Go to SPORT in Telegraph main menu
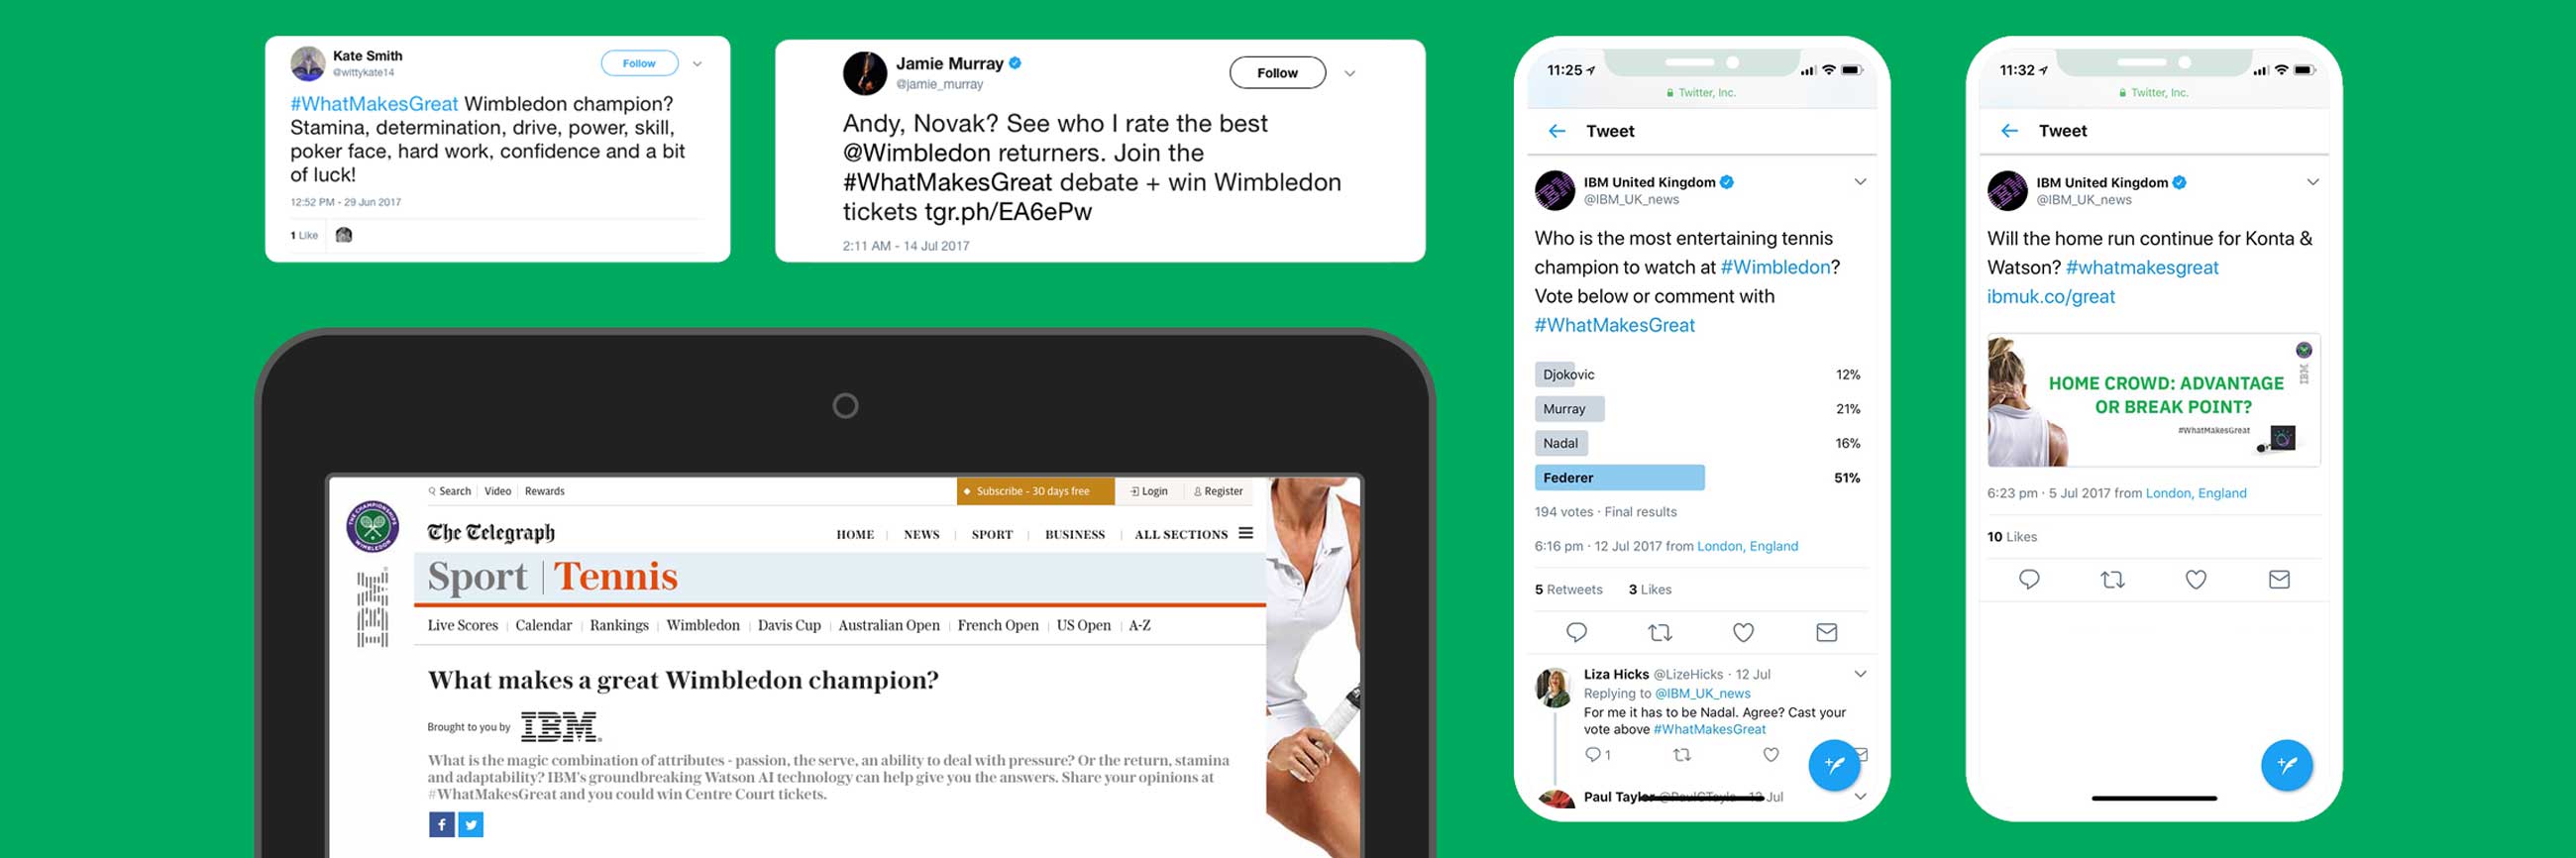Screen dimensions: 2576x858 click(x=992, y=535)
